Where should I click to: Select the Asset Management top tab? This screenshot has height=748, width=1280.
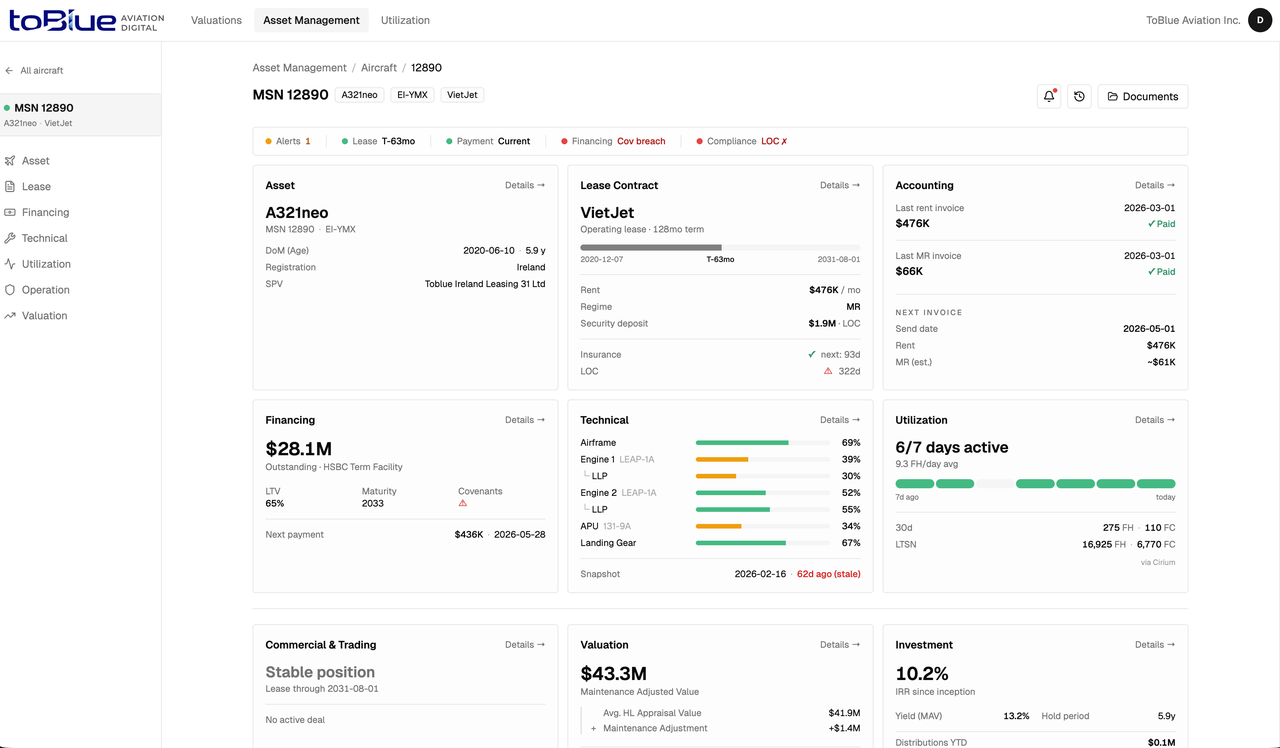pos(311,20)
